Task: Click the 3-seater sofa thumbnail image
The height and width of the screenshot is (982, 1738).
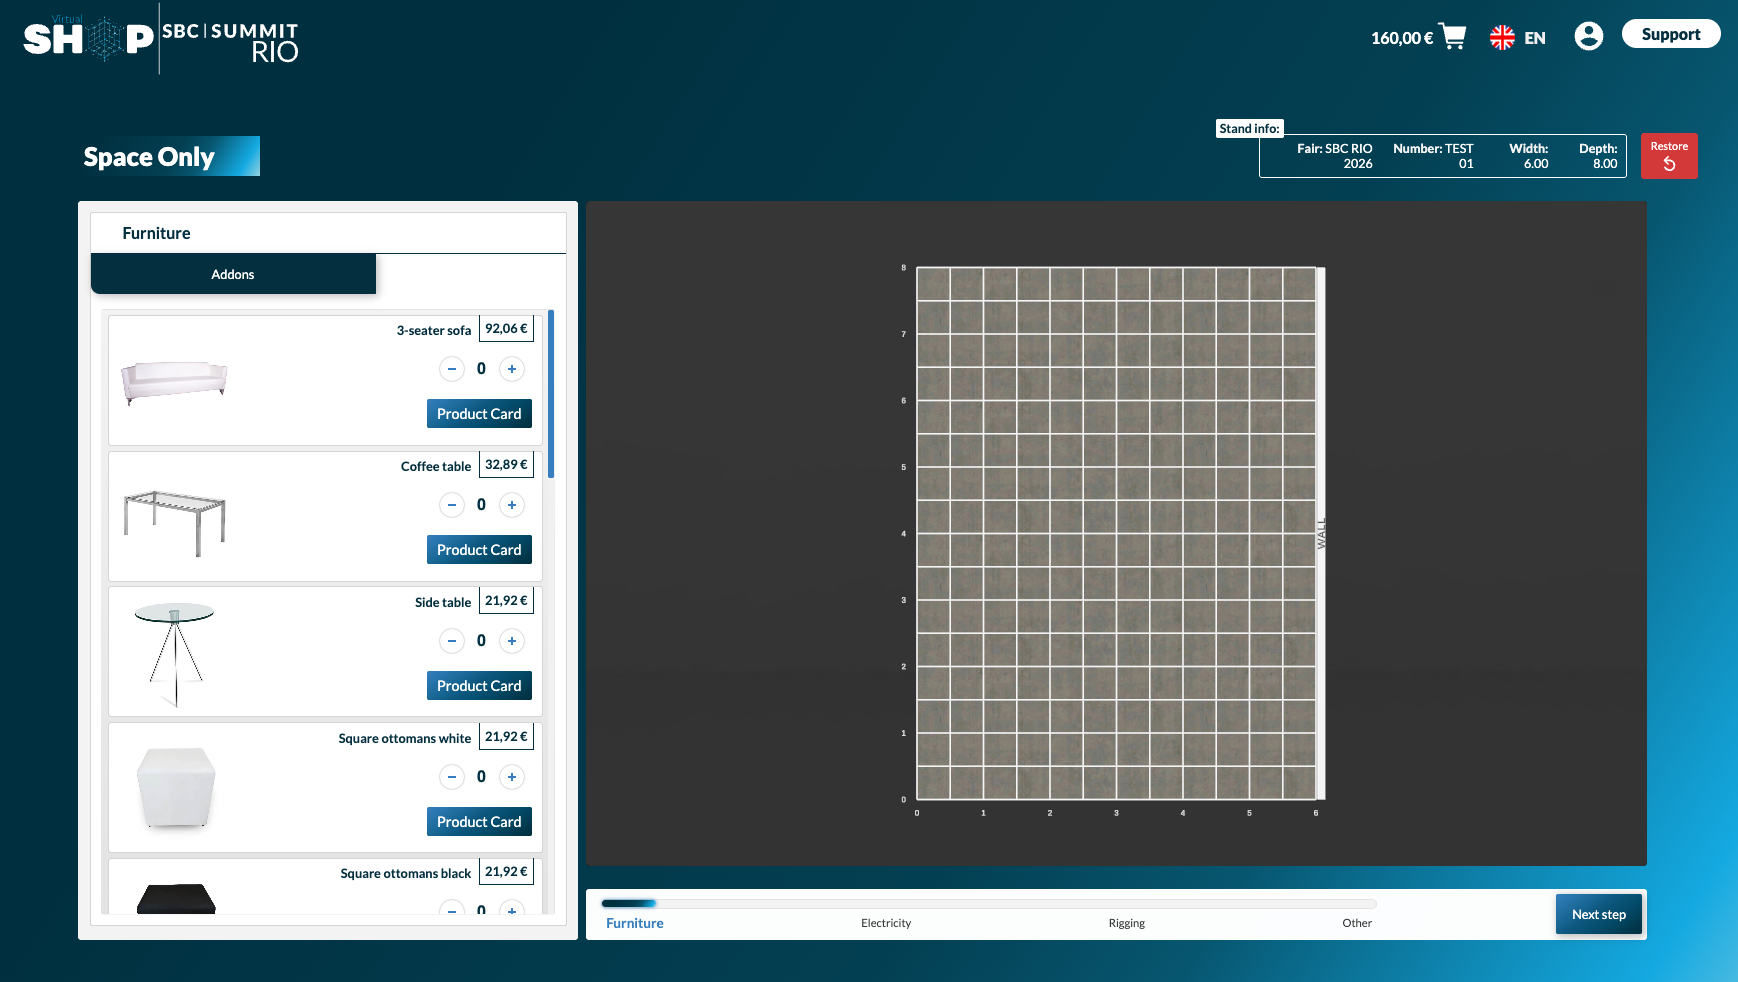Action: coord(174,382)
